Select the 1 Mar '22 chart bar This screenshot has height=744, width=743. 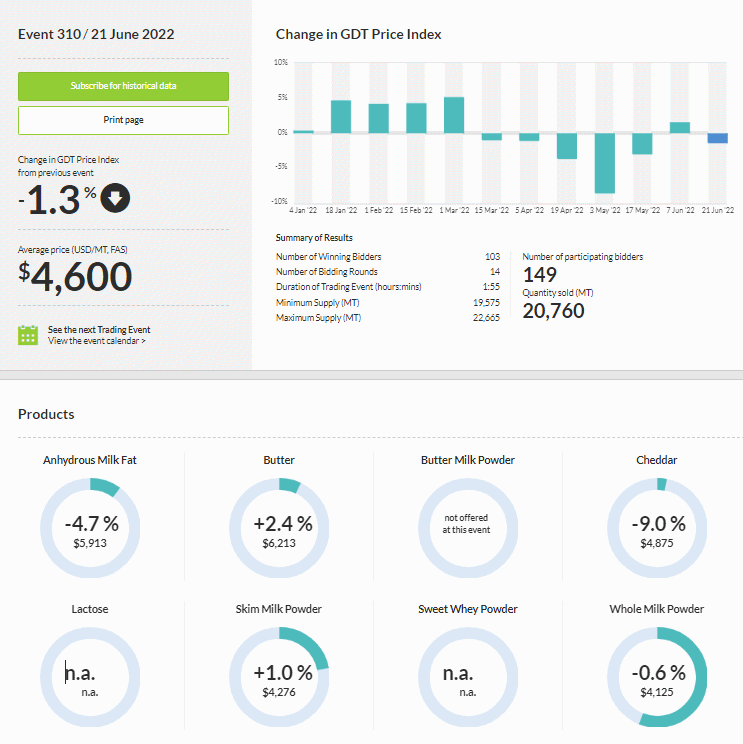(x=454, y=115)
